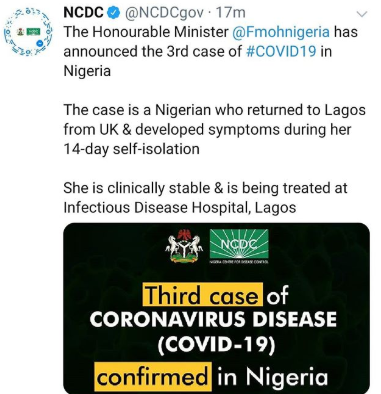Screen dimensions: 381x394
Task: Click the Nigerian coat of arms
Action: point(184,247)
